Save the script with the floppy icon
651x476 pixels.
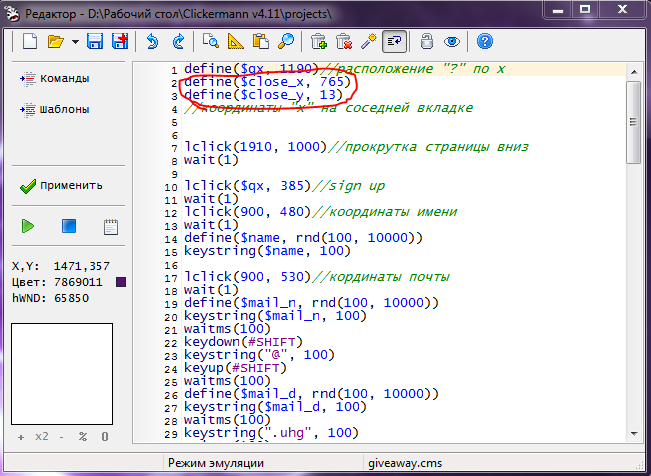[95, 42]
